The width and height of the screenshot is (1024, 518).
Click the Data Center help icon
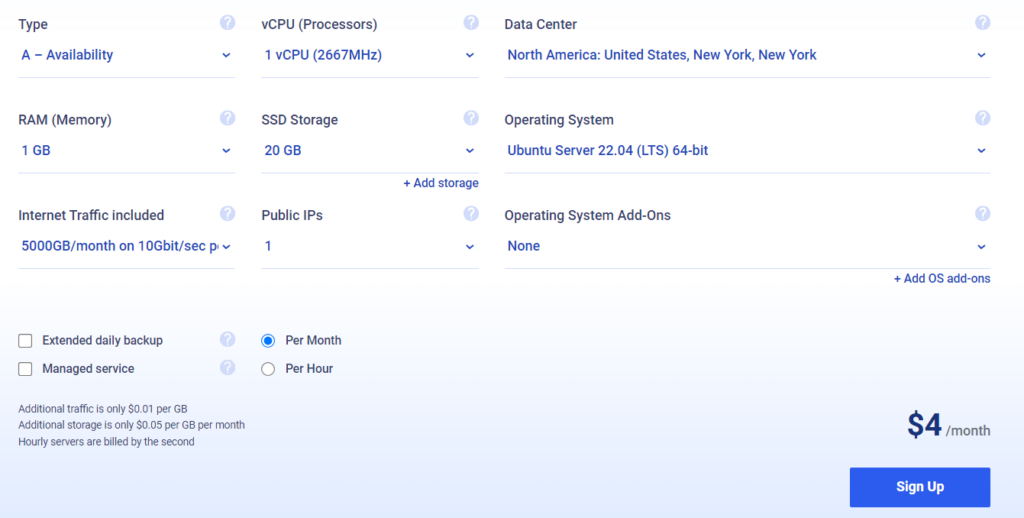coord(982,23)
